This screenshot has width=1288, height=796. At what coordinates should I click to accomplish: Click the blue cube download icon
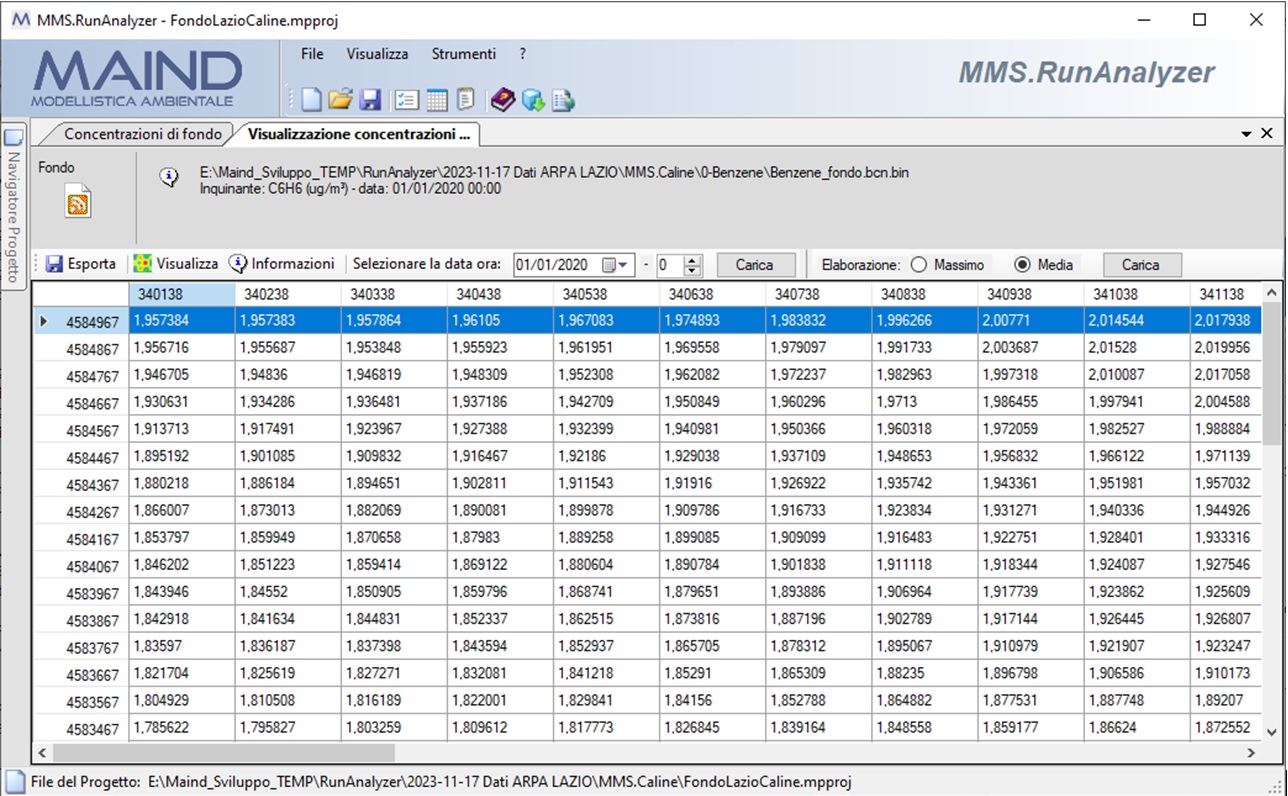[x=532, y=99]
